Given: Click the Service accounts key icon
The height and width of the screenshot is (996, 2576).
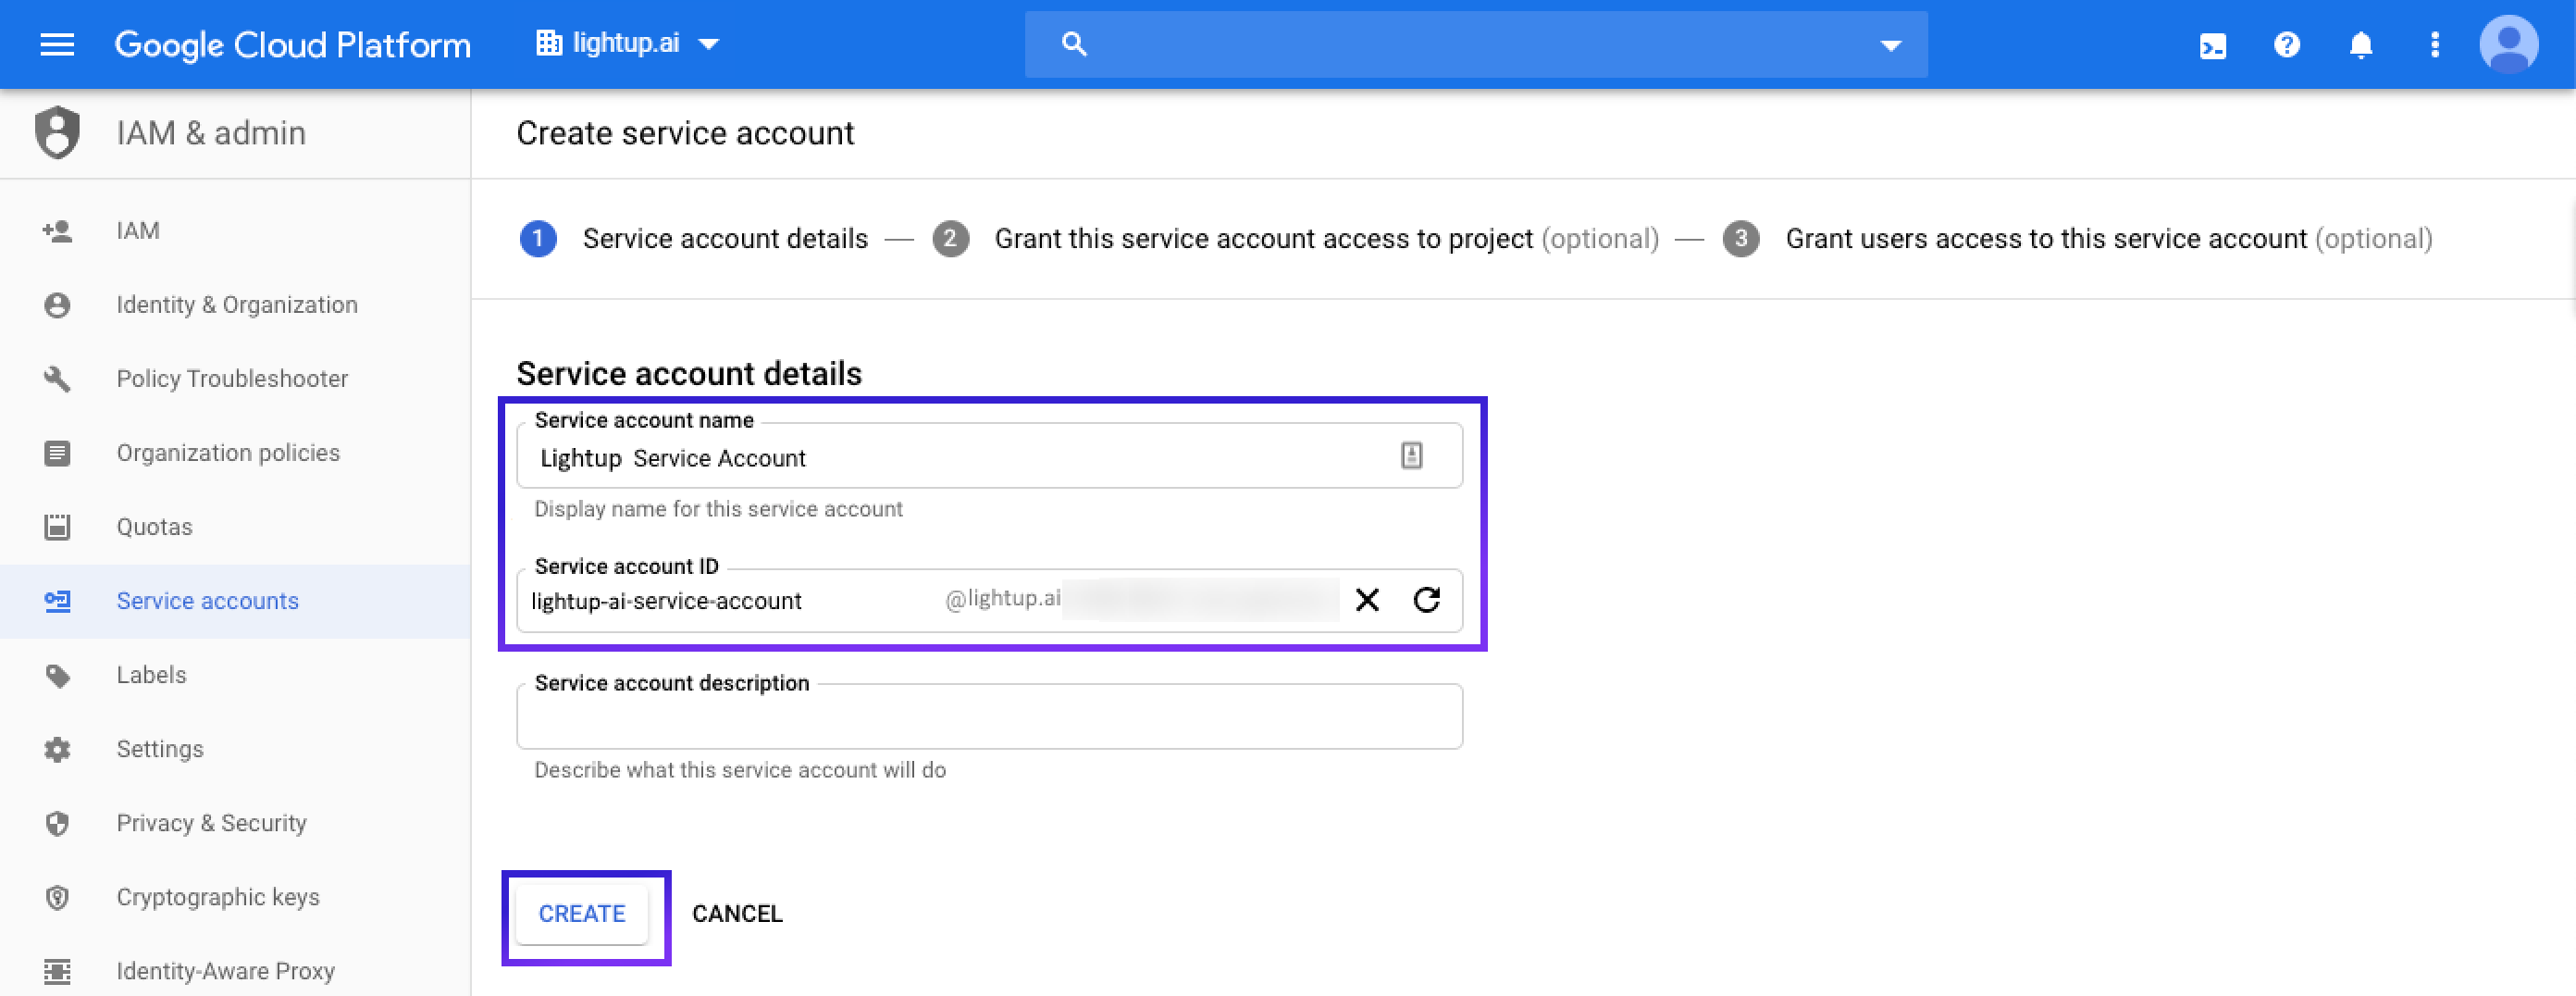Looking at the screenshot, I should point(57,601).
